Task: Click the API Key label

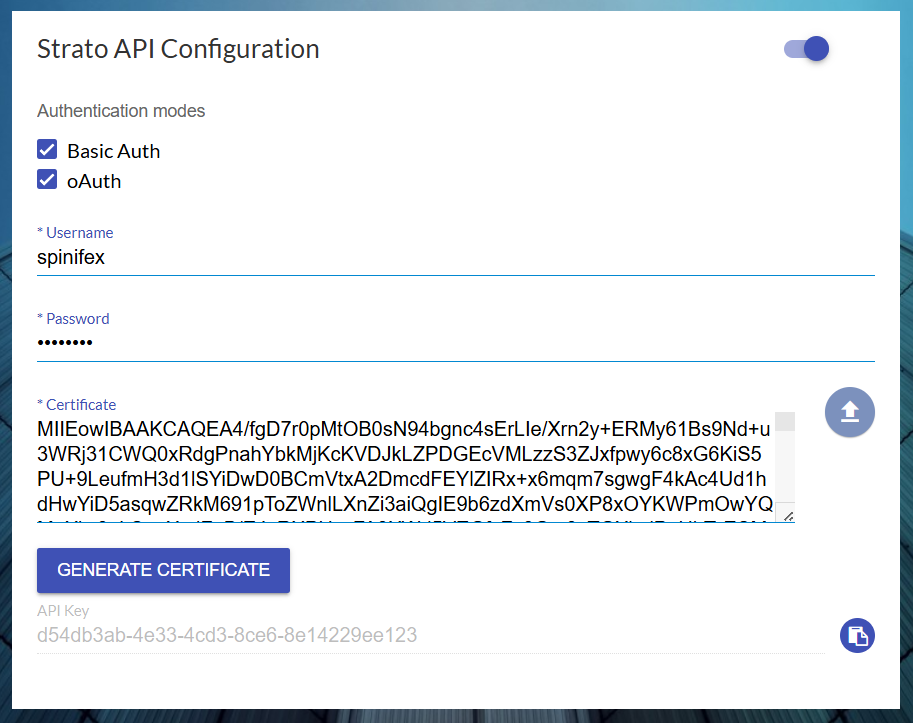Action: pos(63,611)
